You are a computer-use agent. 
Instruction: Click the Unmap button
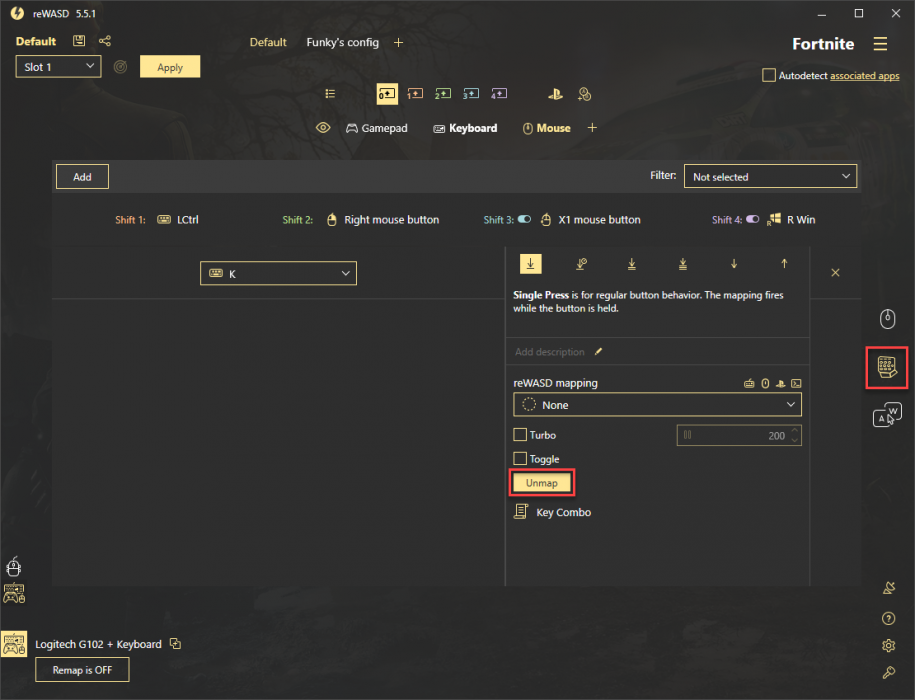pyautogui.click(x=542, y=483)
